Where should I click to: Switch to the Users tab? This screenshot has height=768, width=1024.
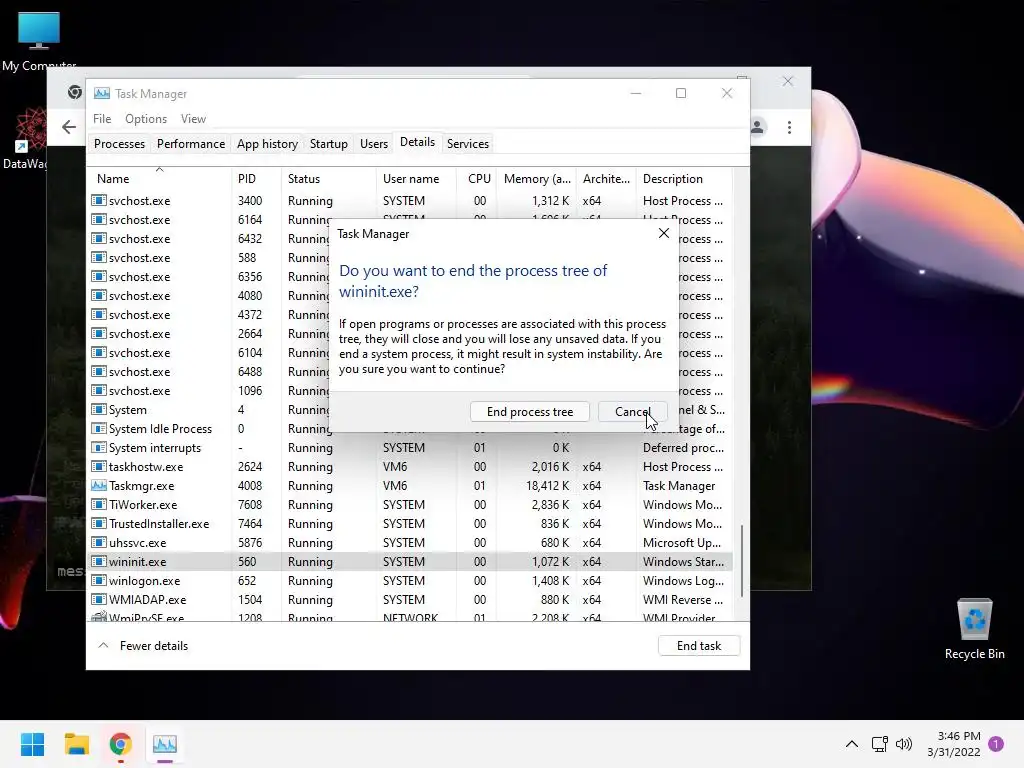pos(374,144)
